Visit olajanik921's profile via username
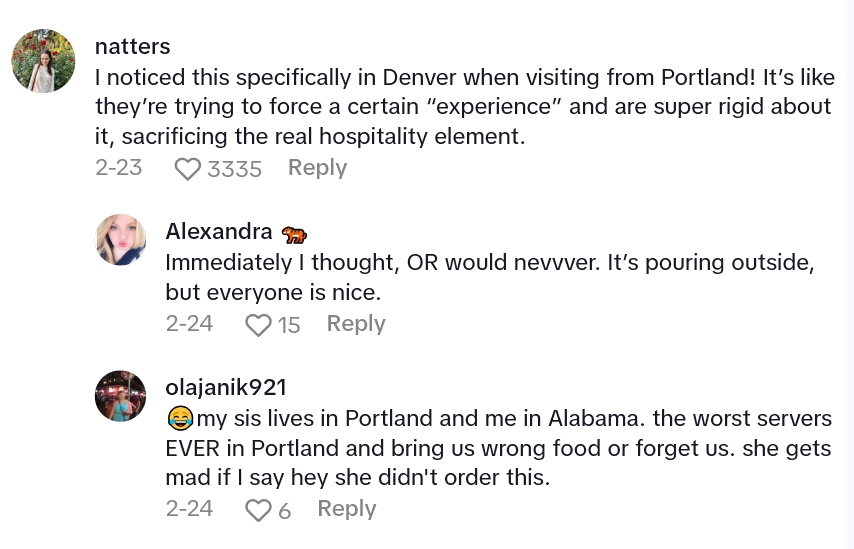The width and height of the screenshot is (854, 549). click(226, 388)
